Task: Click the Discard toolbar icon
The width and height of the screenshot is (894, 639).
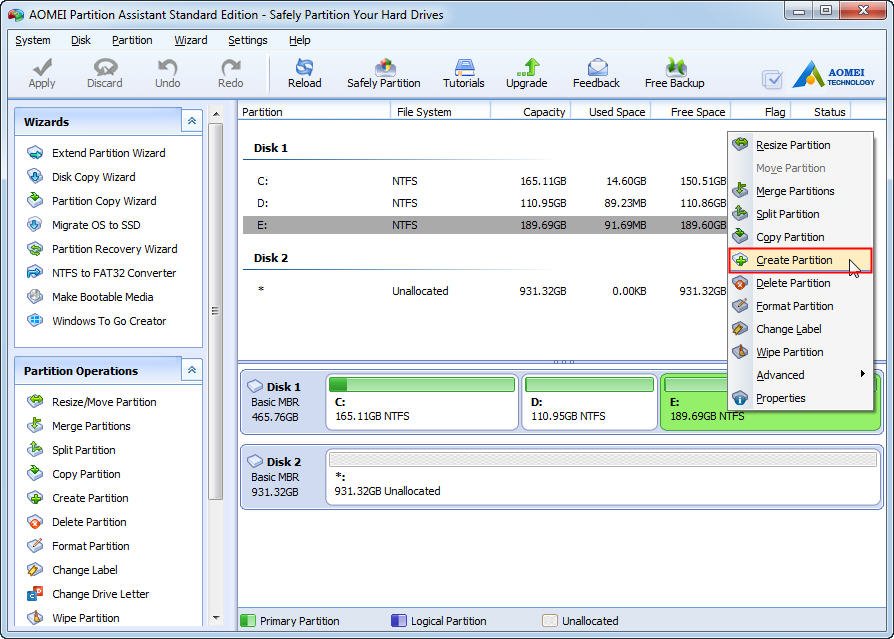Action: [x=104, y=74]
